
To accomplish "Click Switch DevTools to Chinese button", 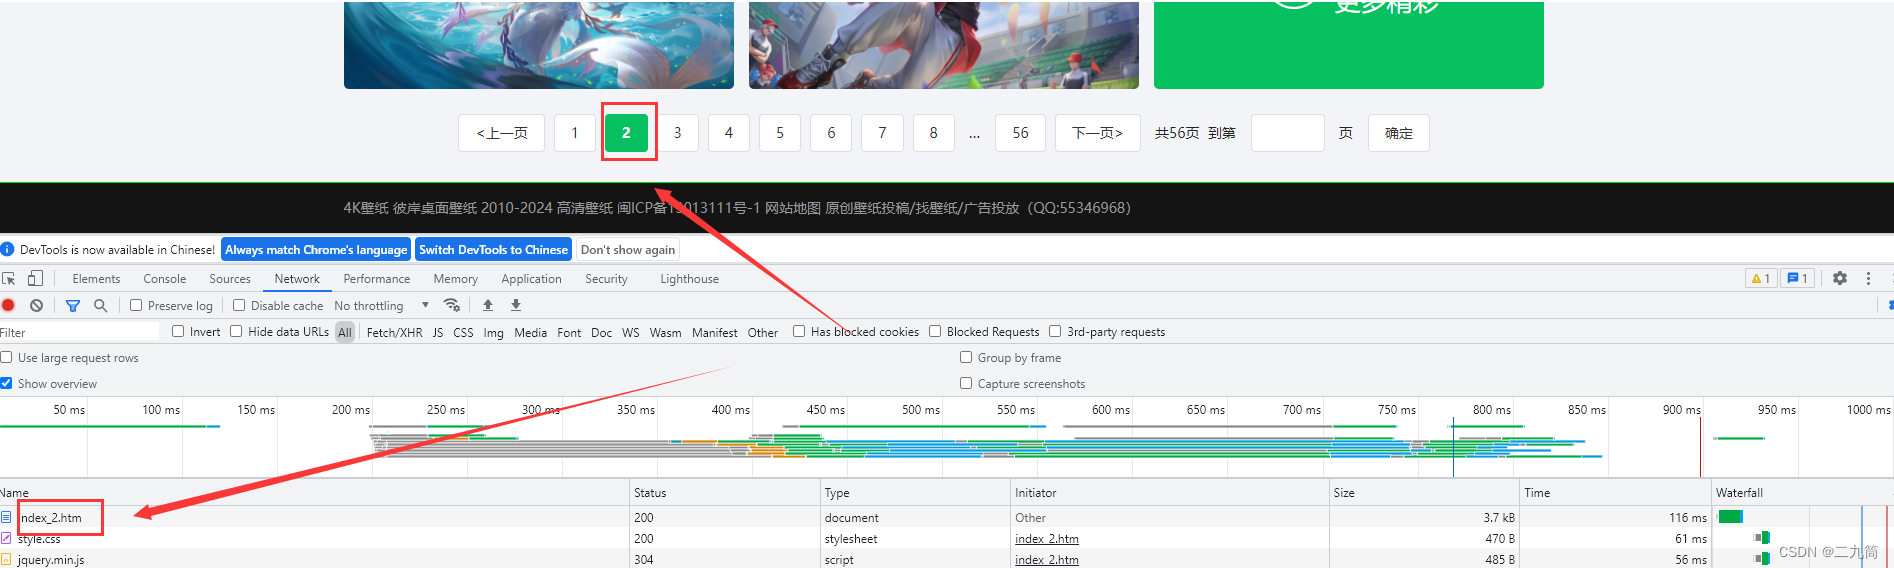I will (493, 250).
